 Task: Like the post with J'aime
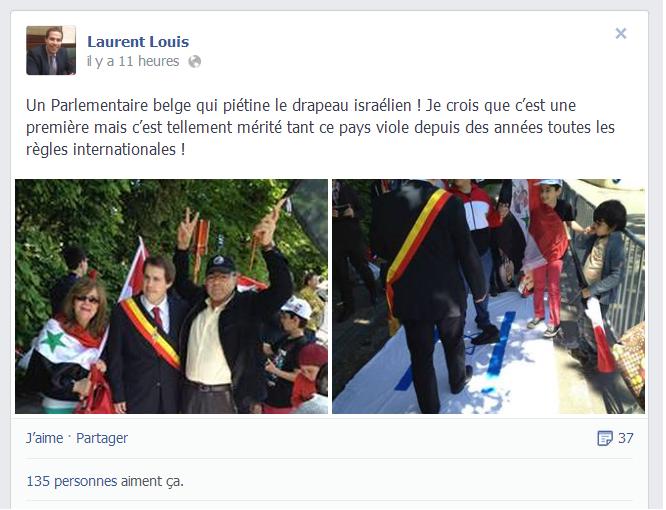45,438
